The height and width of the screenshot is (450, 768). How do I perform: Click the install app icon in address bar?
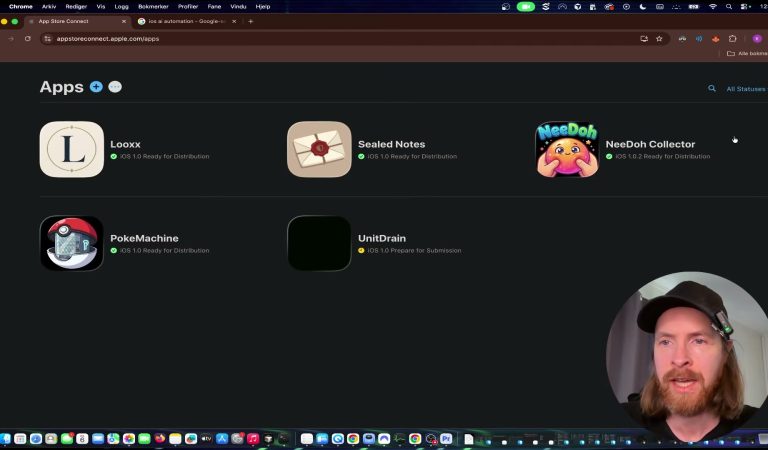(644, 39)
